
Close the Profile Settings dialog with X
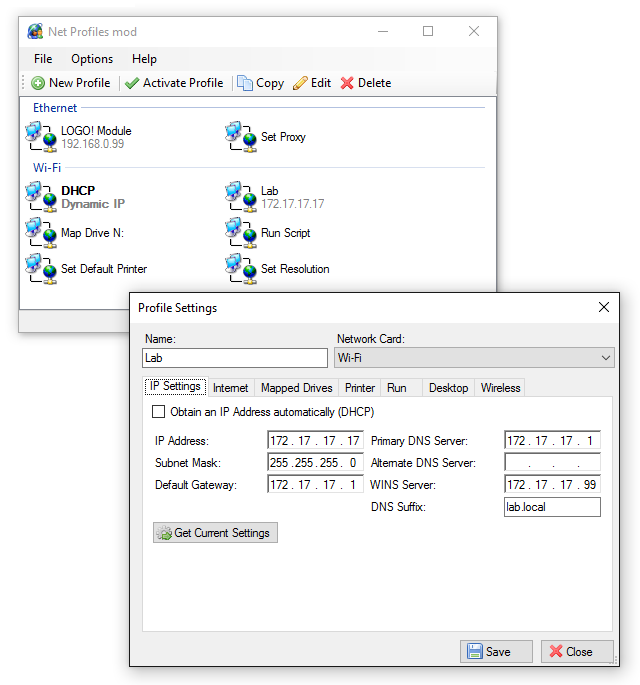click(x=604, y=307)
